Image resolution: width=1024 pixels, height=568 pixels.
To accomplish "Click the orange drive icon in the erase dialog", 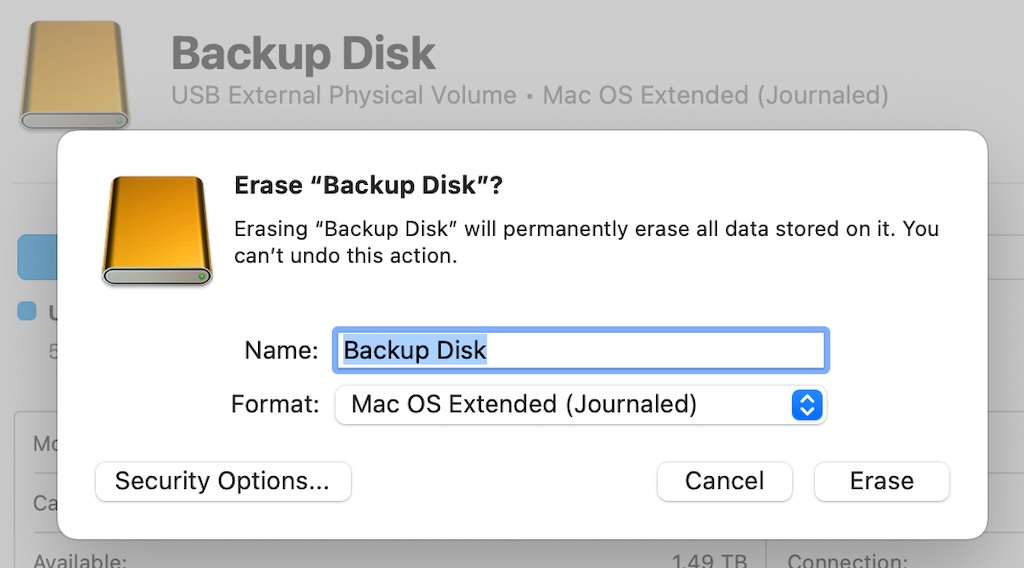I will (x=157, y=230).
